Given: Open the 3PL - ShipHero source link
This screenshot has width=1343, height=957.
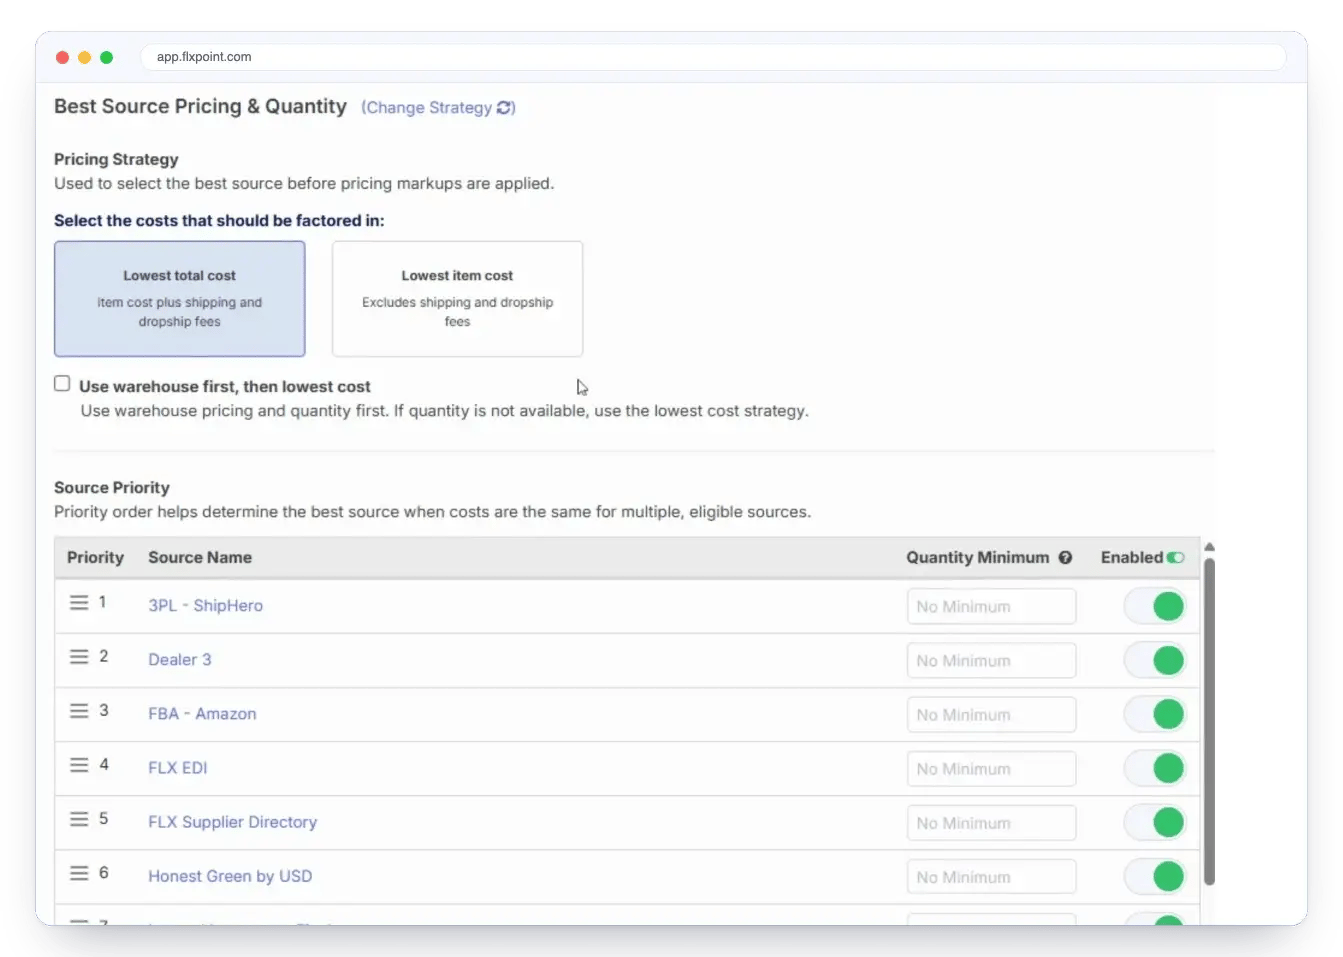Looking at the screenshot, I should pyautogui.click(x=206, y=606).
